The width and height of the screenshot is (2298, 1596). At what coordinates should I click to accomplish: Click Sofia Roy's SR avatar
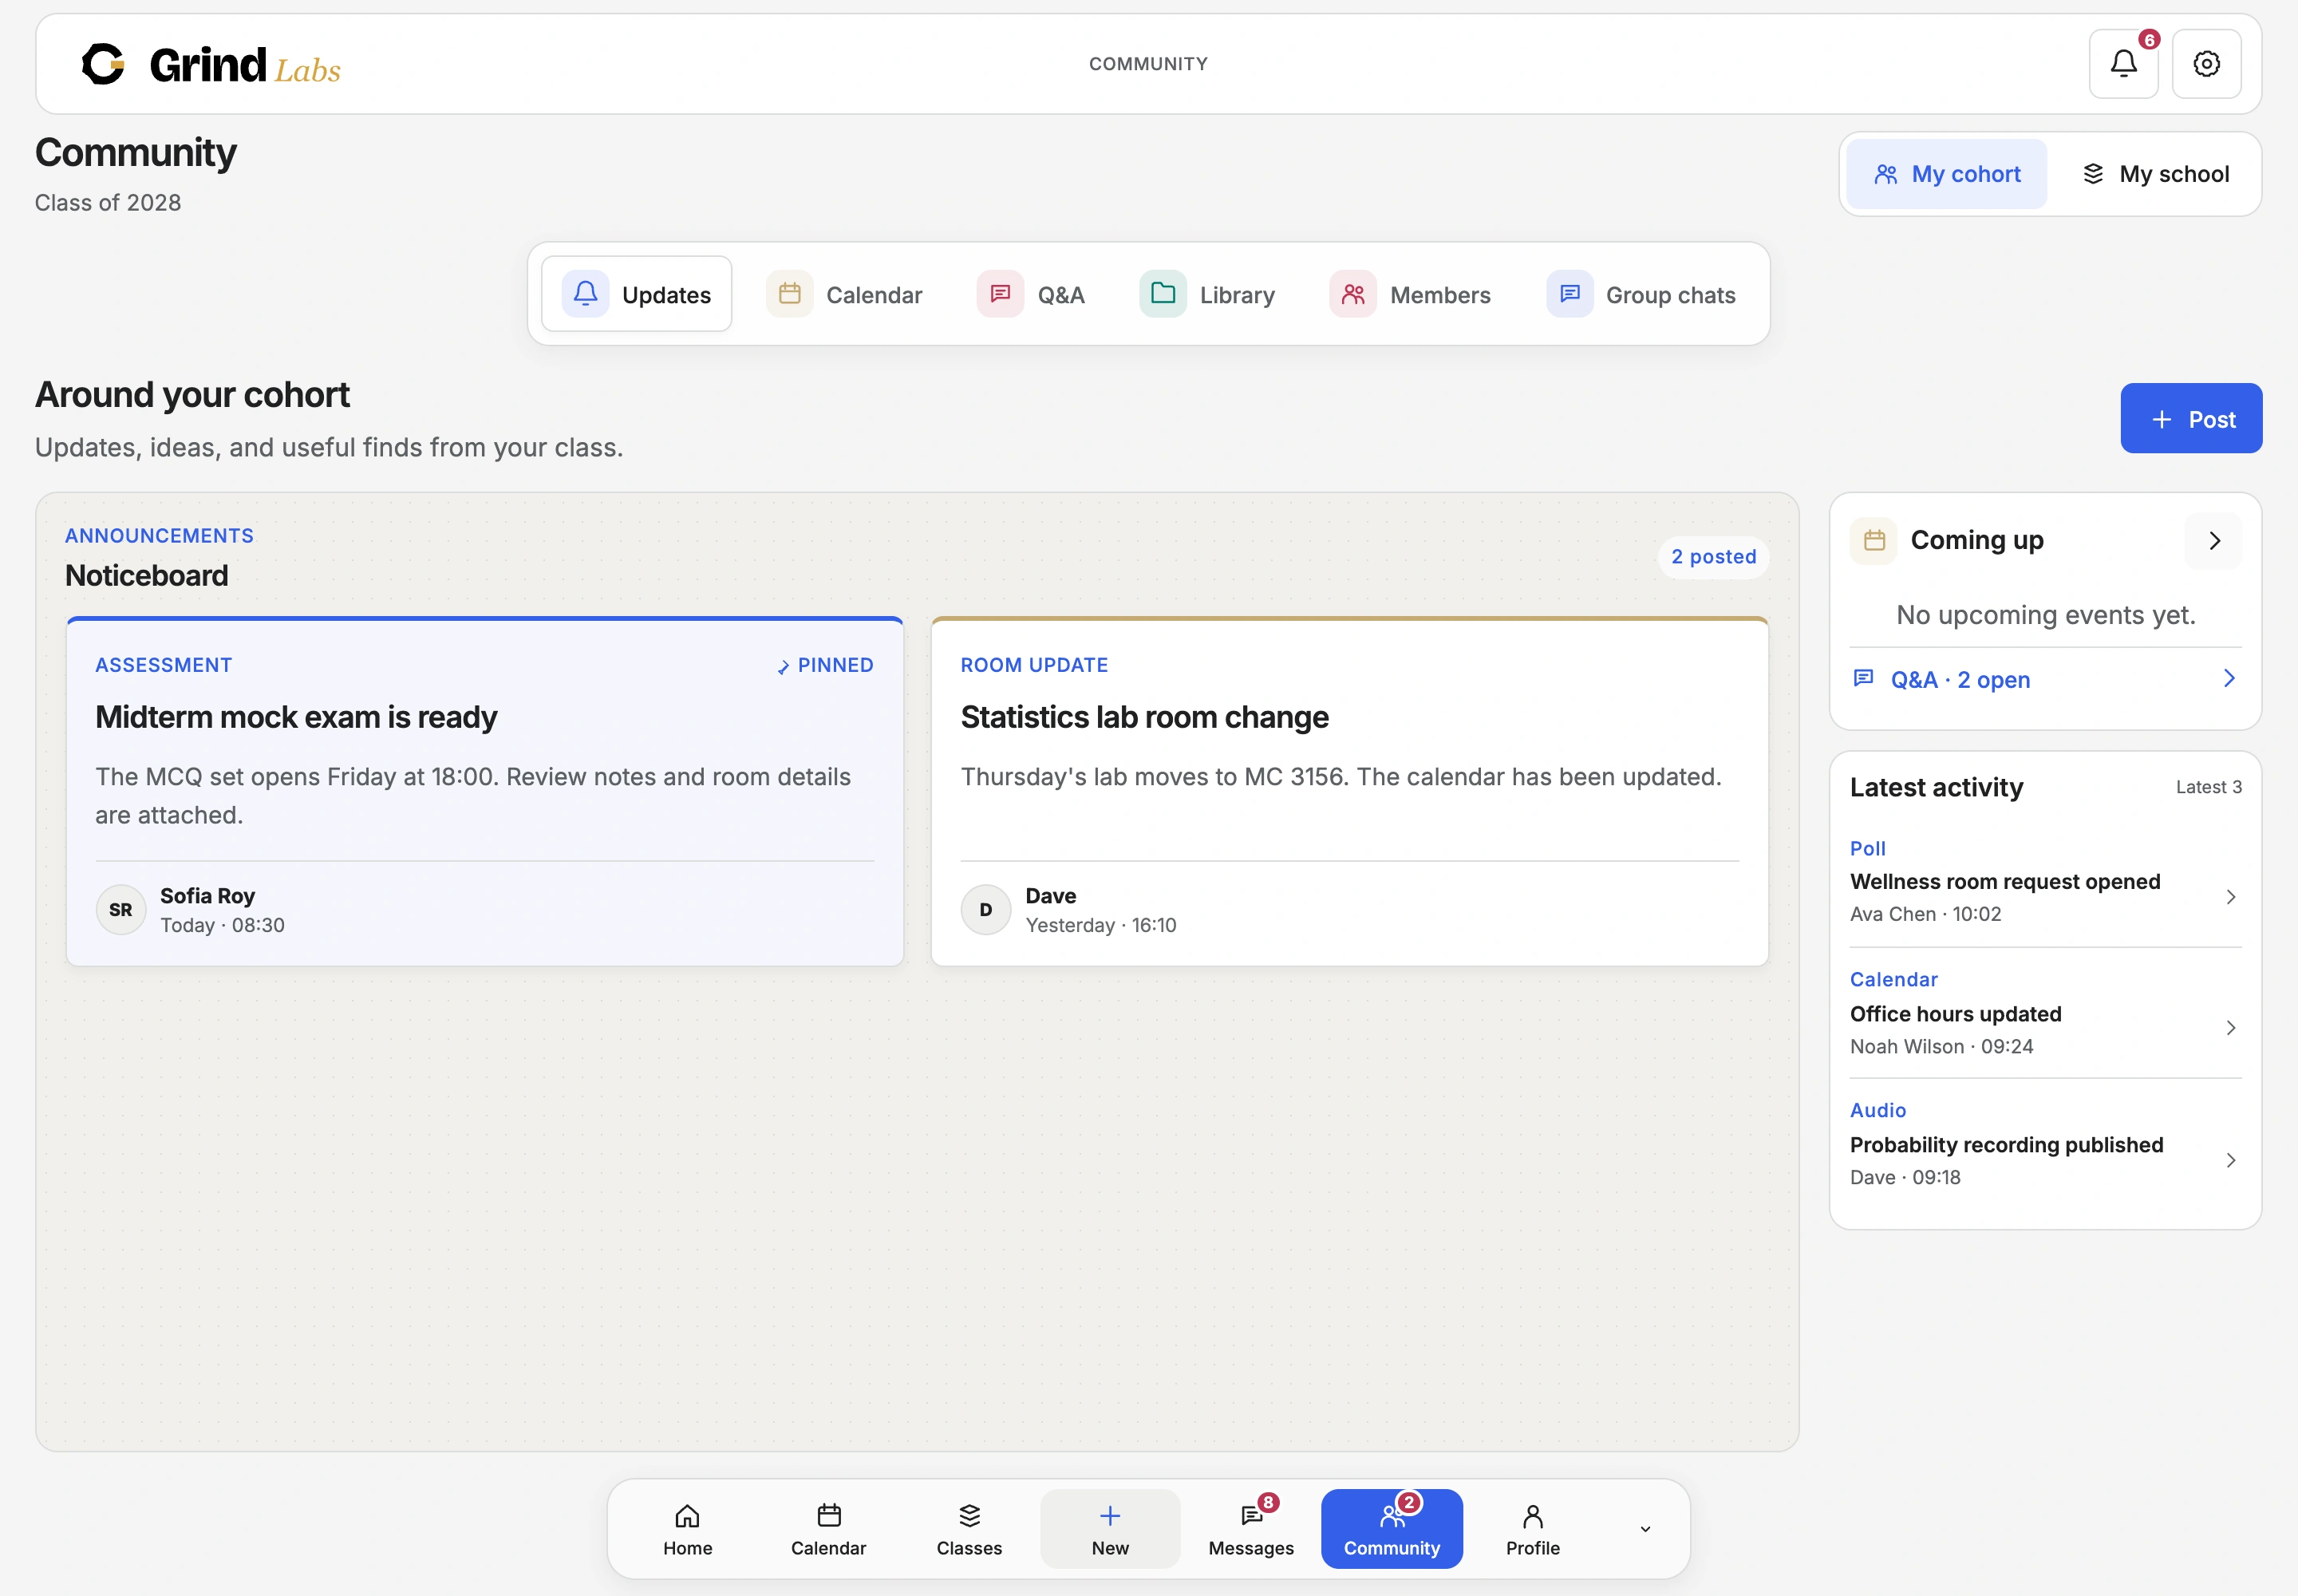point(121,910)
